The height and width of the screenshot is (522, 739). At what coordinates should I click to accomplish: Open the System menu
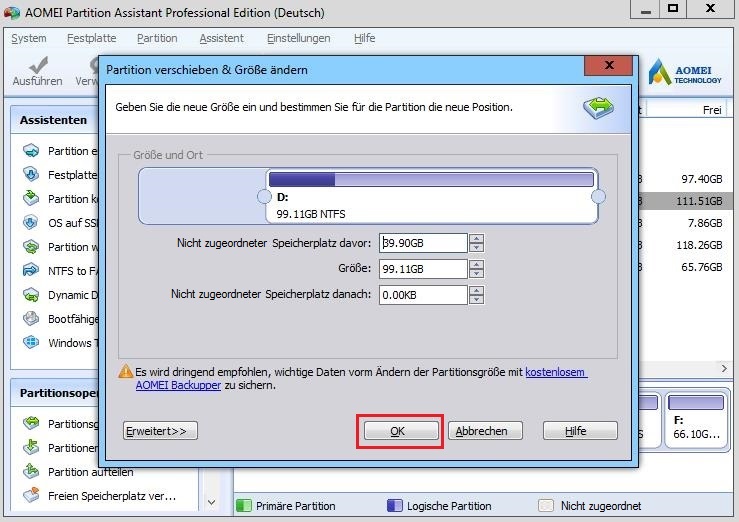coord(29,38)
